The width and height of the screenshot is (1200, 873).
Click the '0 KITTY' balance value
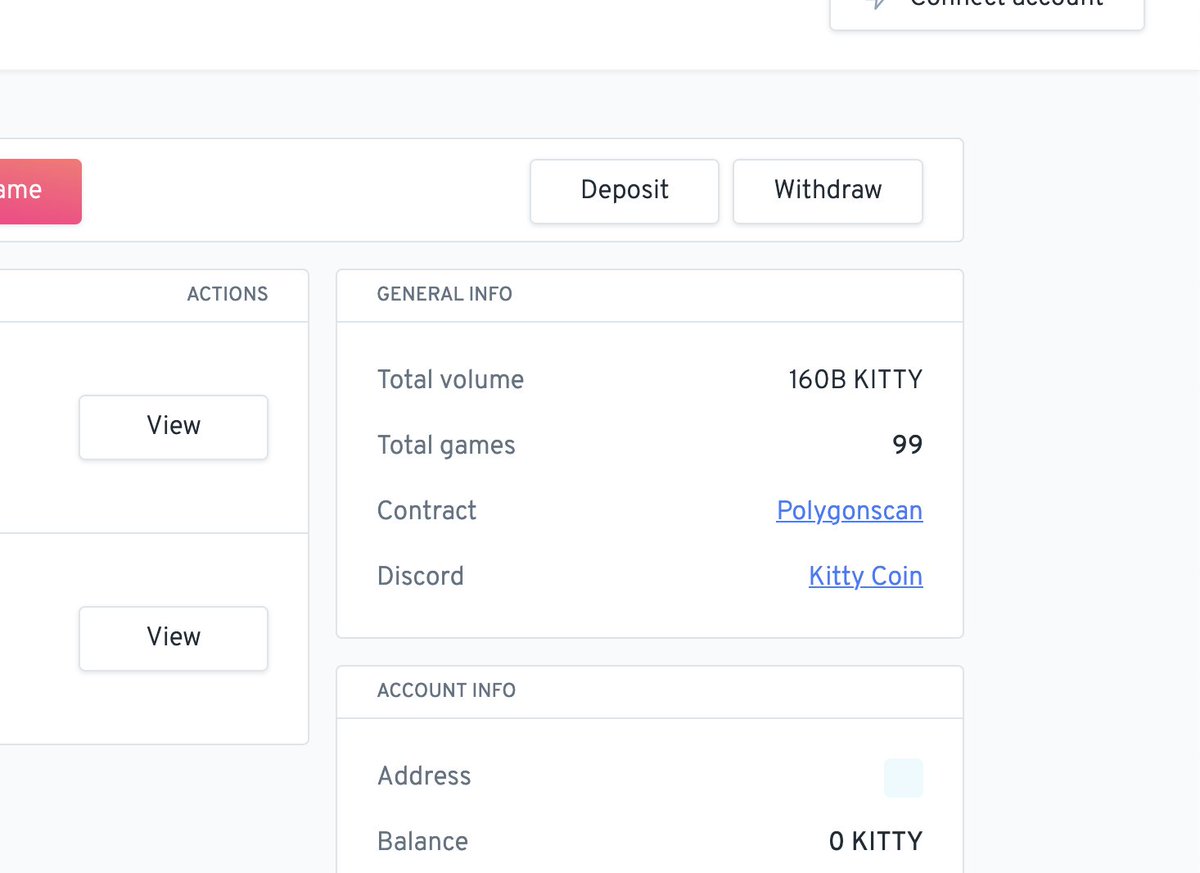tap(875, 842)
